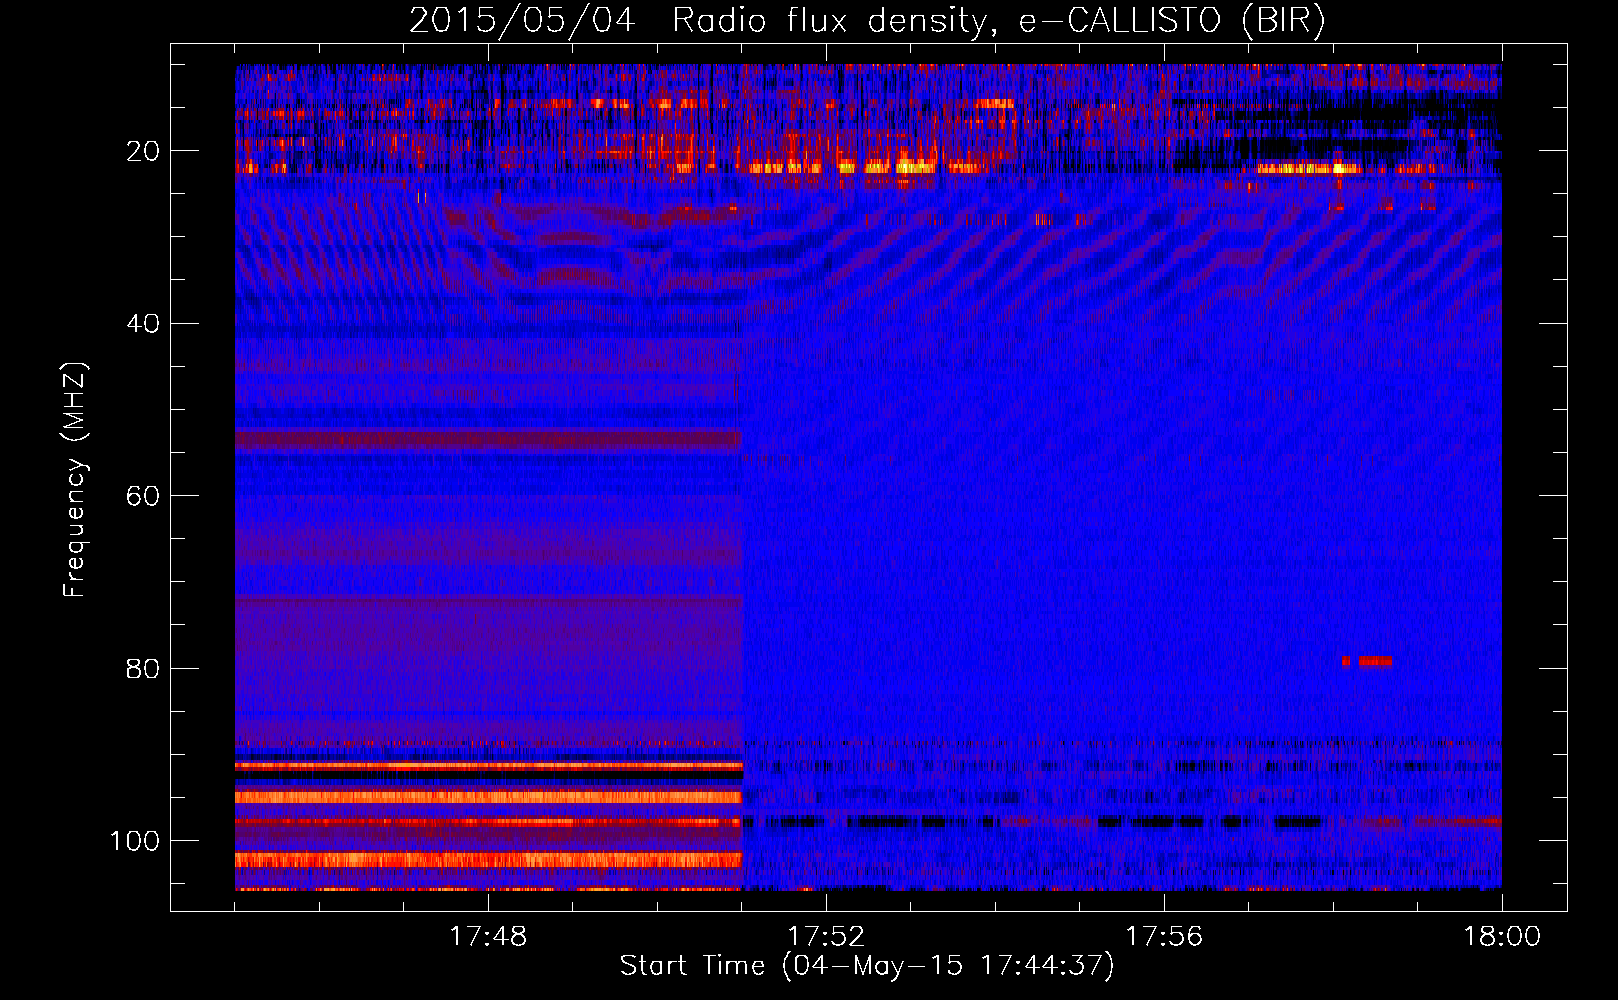Viewport: 1618px width, 1000px height.
Task: Click the '18:00' time tick label
Action: click(1502, 937)
